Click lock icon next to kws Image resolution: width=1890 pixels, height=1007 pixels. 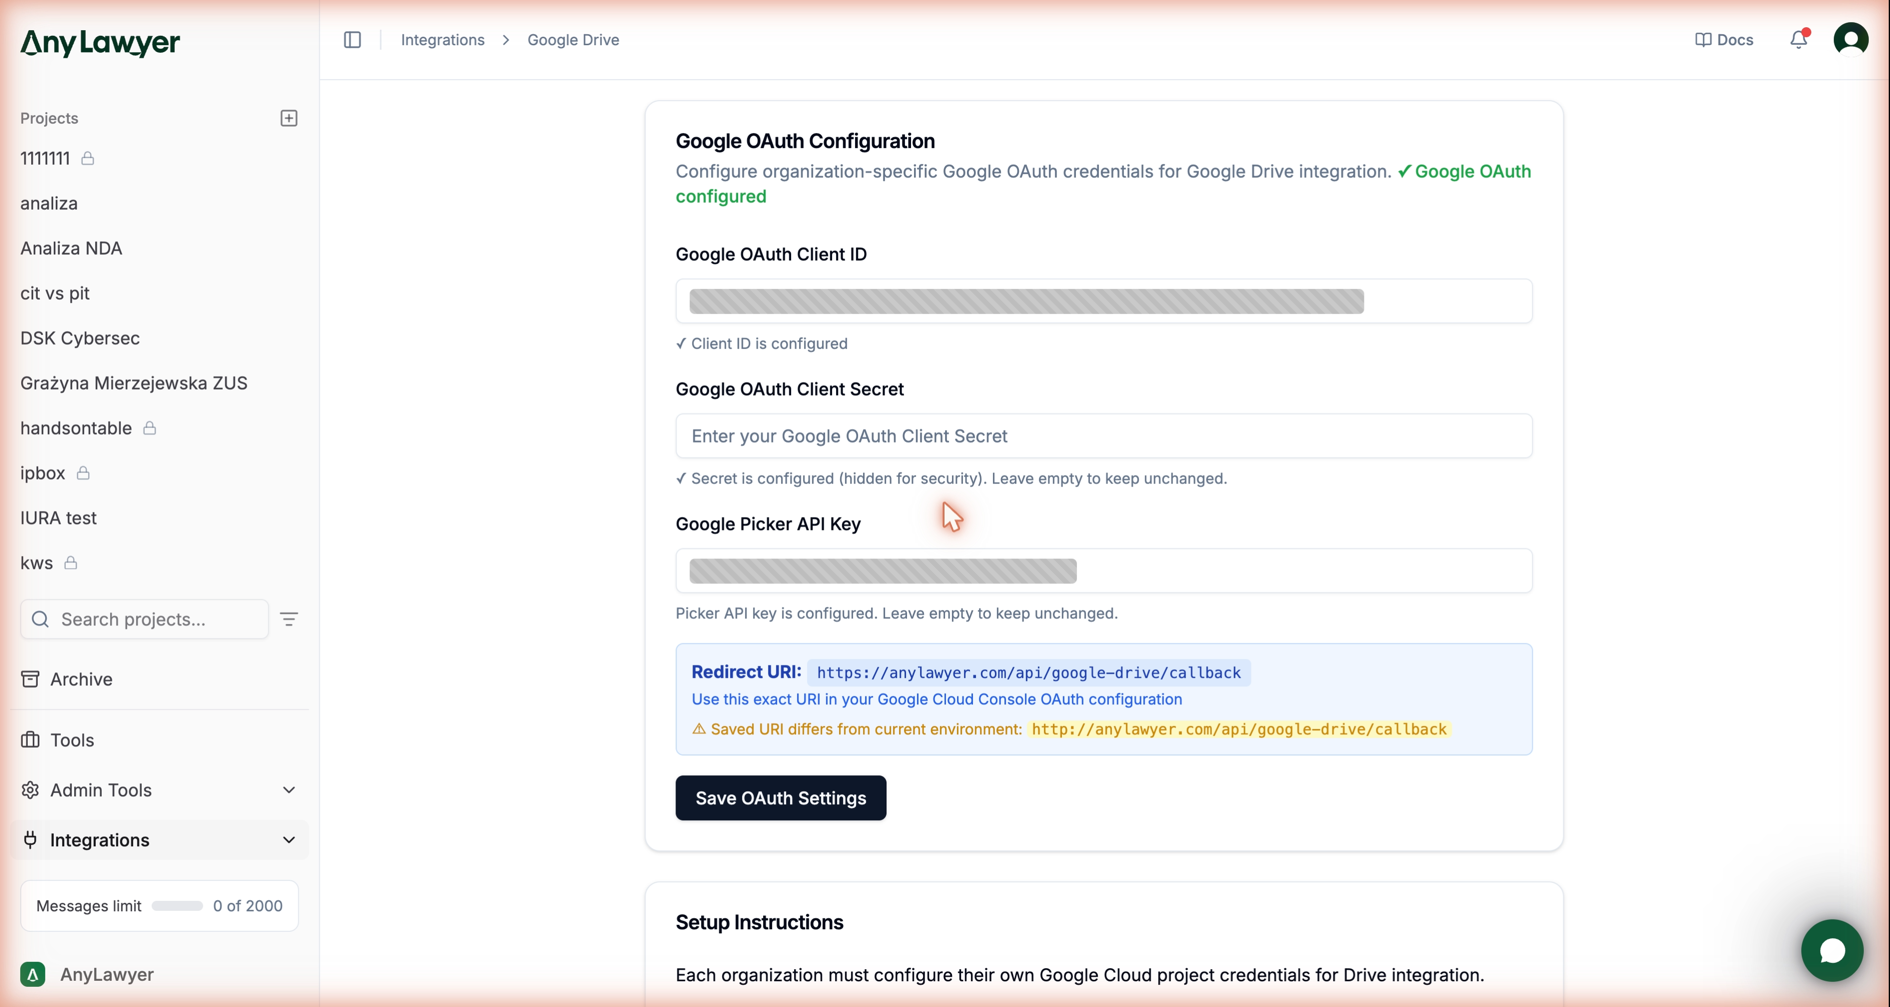tap(70, 563)
